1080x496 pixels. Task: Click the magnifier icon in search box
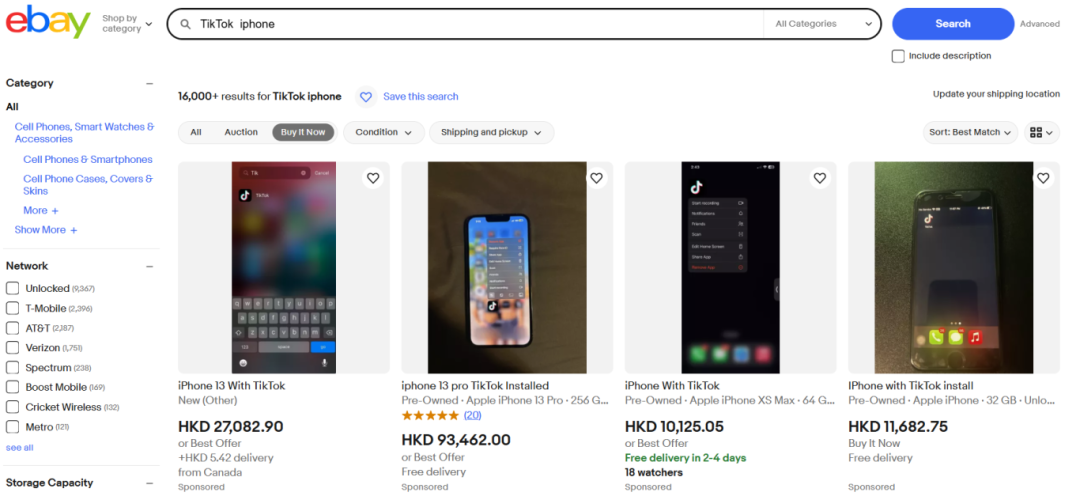coord(185,24)
